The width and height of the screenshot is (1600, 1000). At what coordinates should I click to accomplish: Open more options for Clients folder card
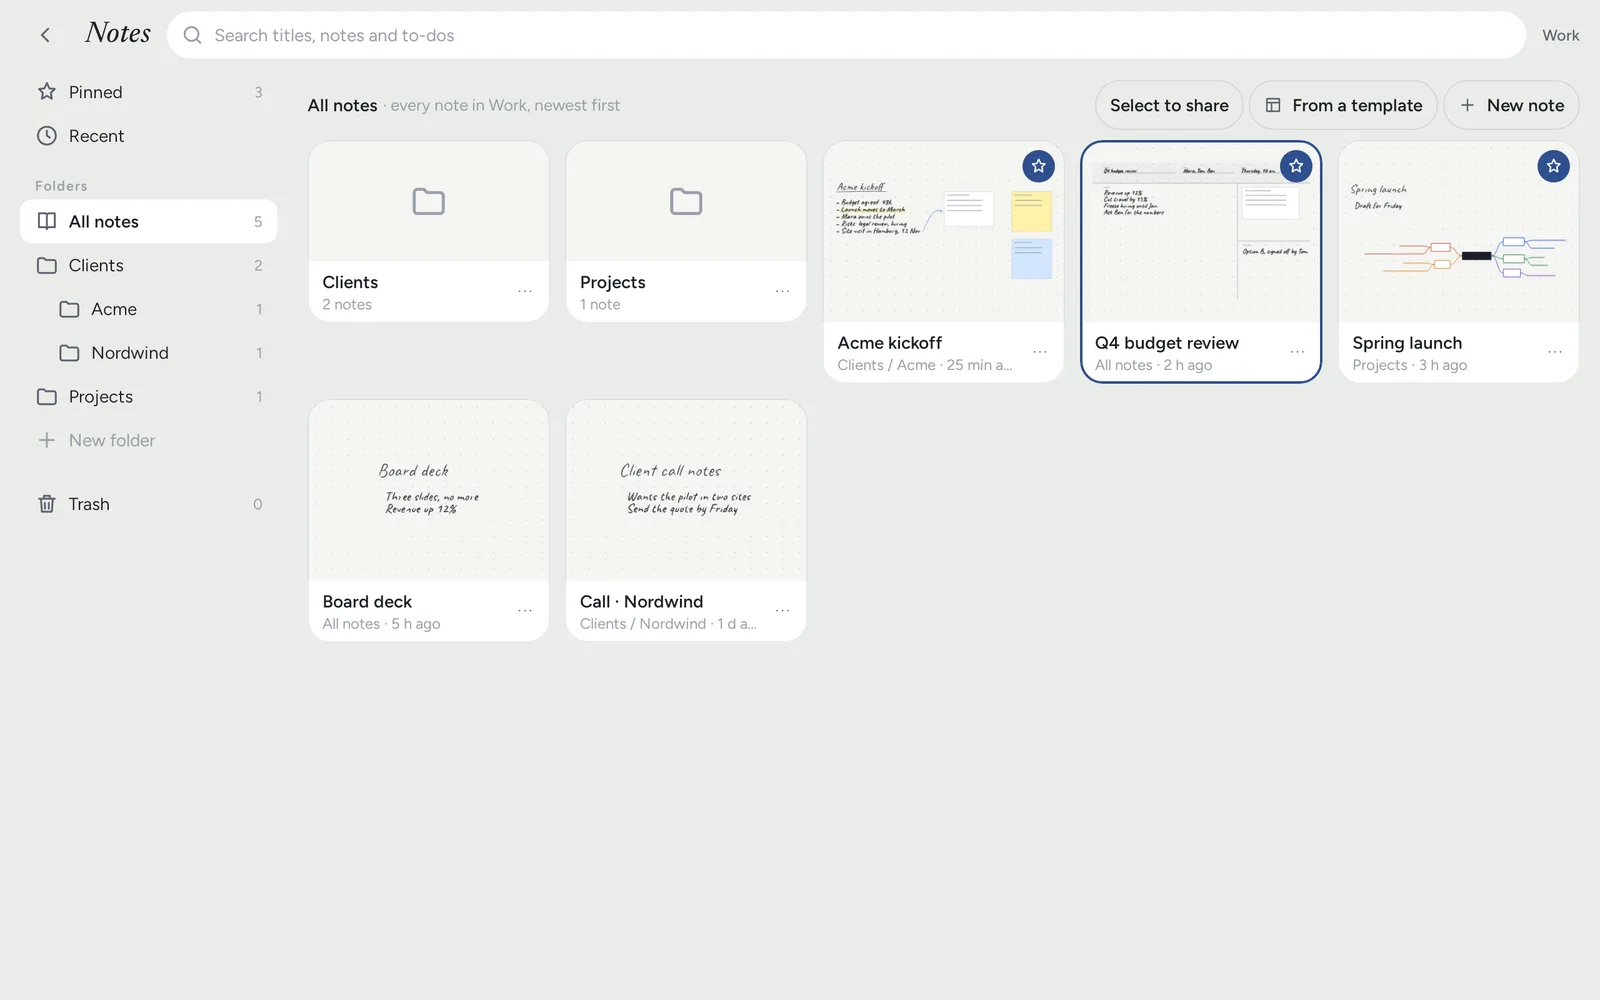point(525,291)
